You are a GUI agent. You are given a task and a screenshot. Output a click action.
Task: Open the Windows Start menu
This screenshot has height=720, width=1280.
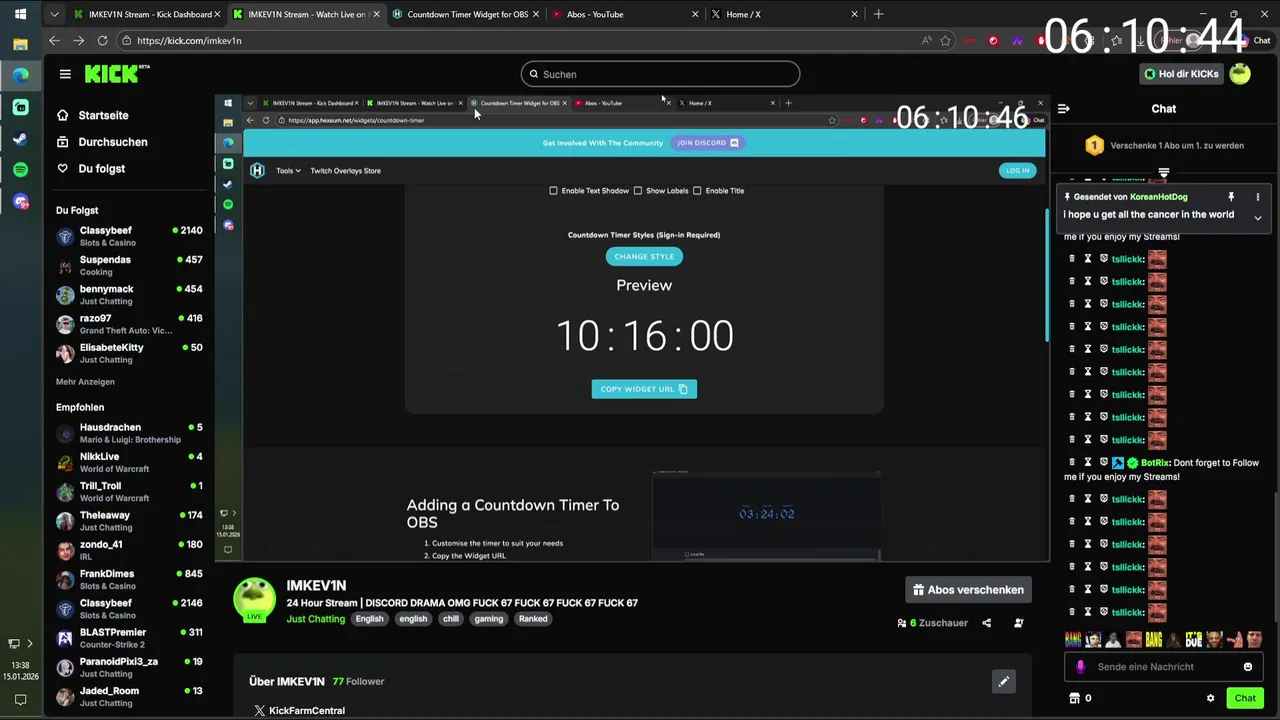click(x=20, y=14)
